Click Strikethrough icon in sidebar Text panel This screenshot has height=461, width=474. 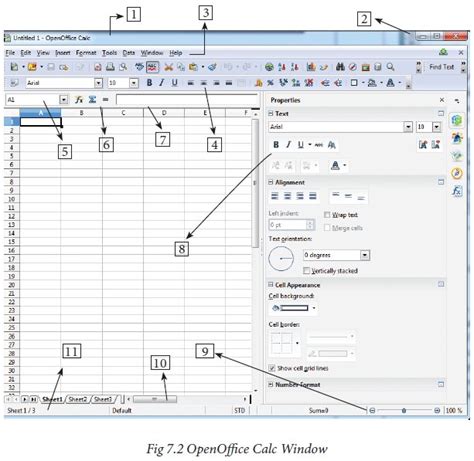(319, 145)
